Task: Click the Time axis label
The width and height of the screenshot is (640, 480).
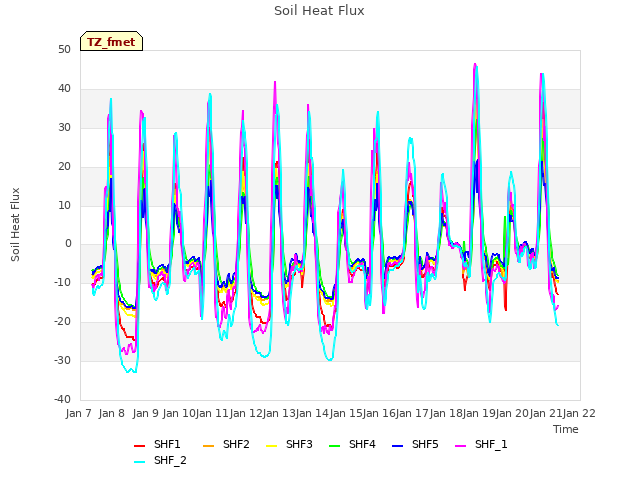Action: coord(566,429)
